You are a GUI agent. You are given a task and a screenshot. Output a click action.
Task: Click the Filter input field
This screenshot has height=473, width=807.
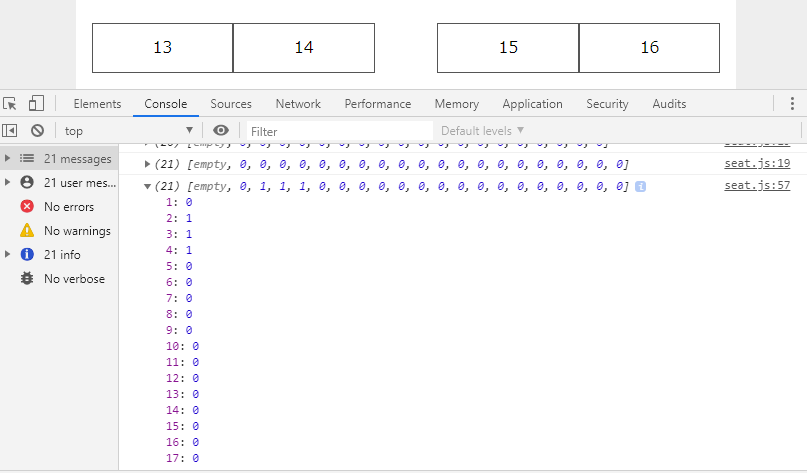coord(340,131)
